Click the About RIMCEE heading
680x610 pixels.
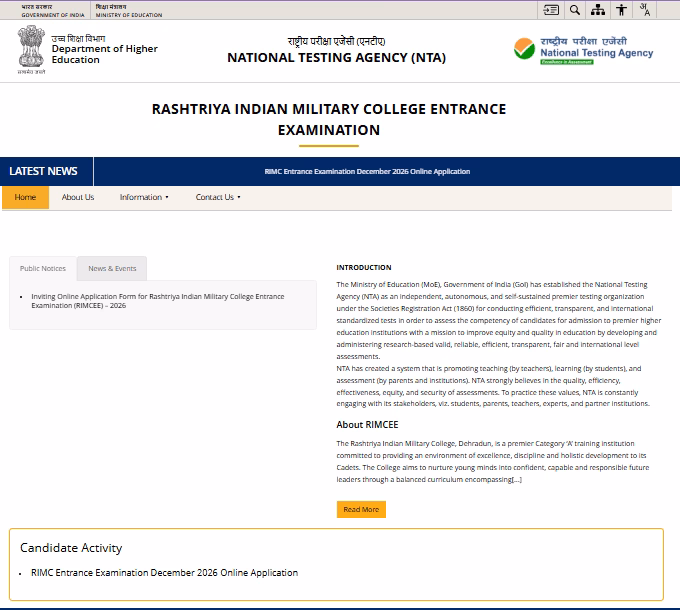tap(367, 425)
